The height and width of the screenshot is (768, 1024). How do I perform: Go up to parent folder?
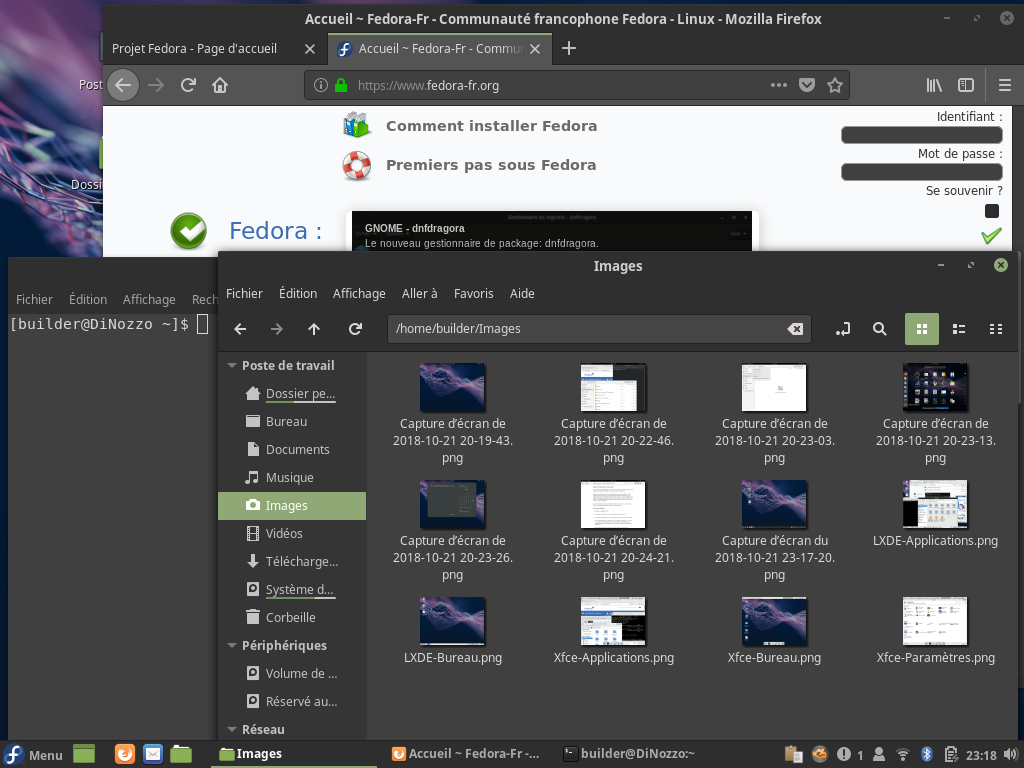(x=314, y=329)
